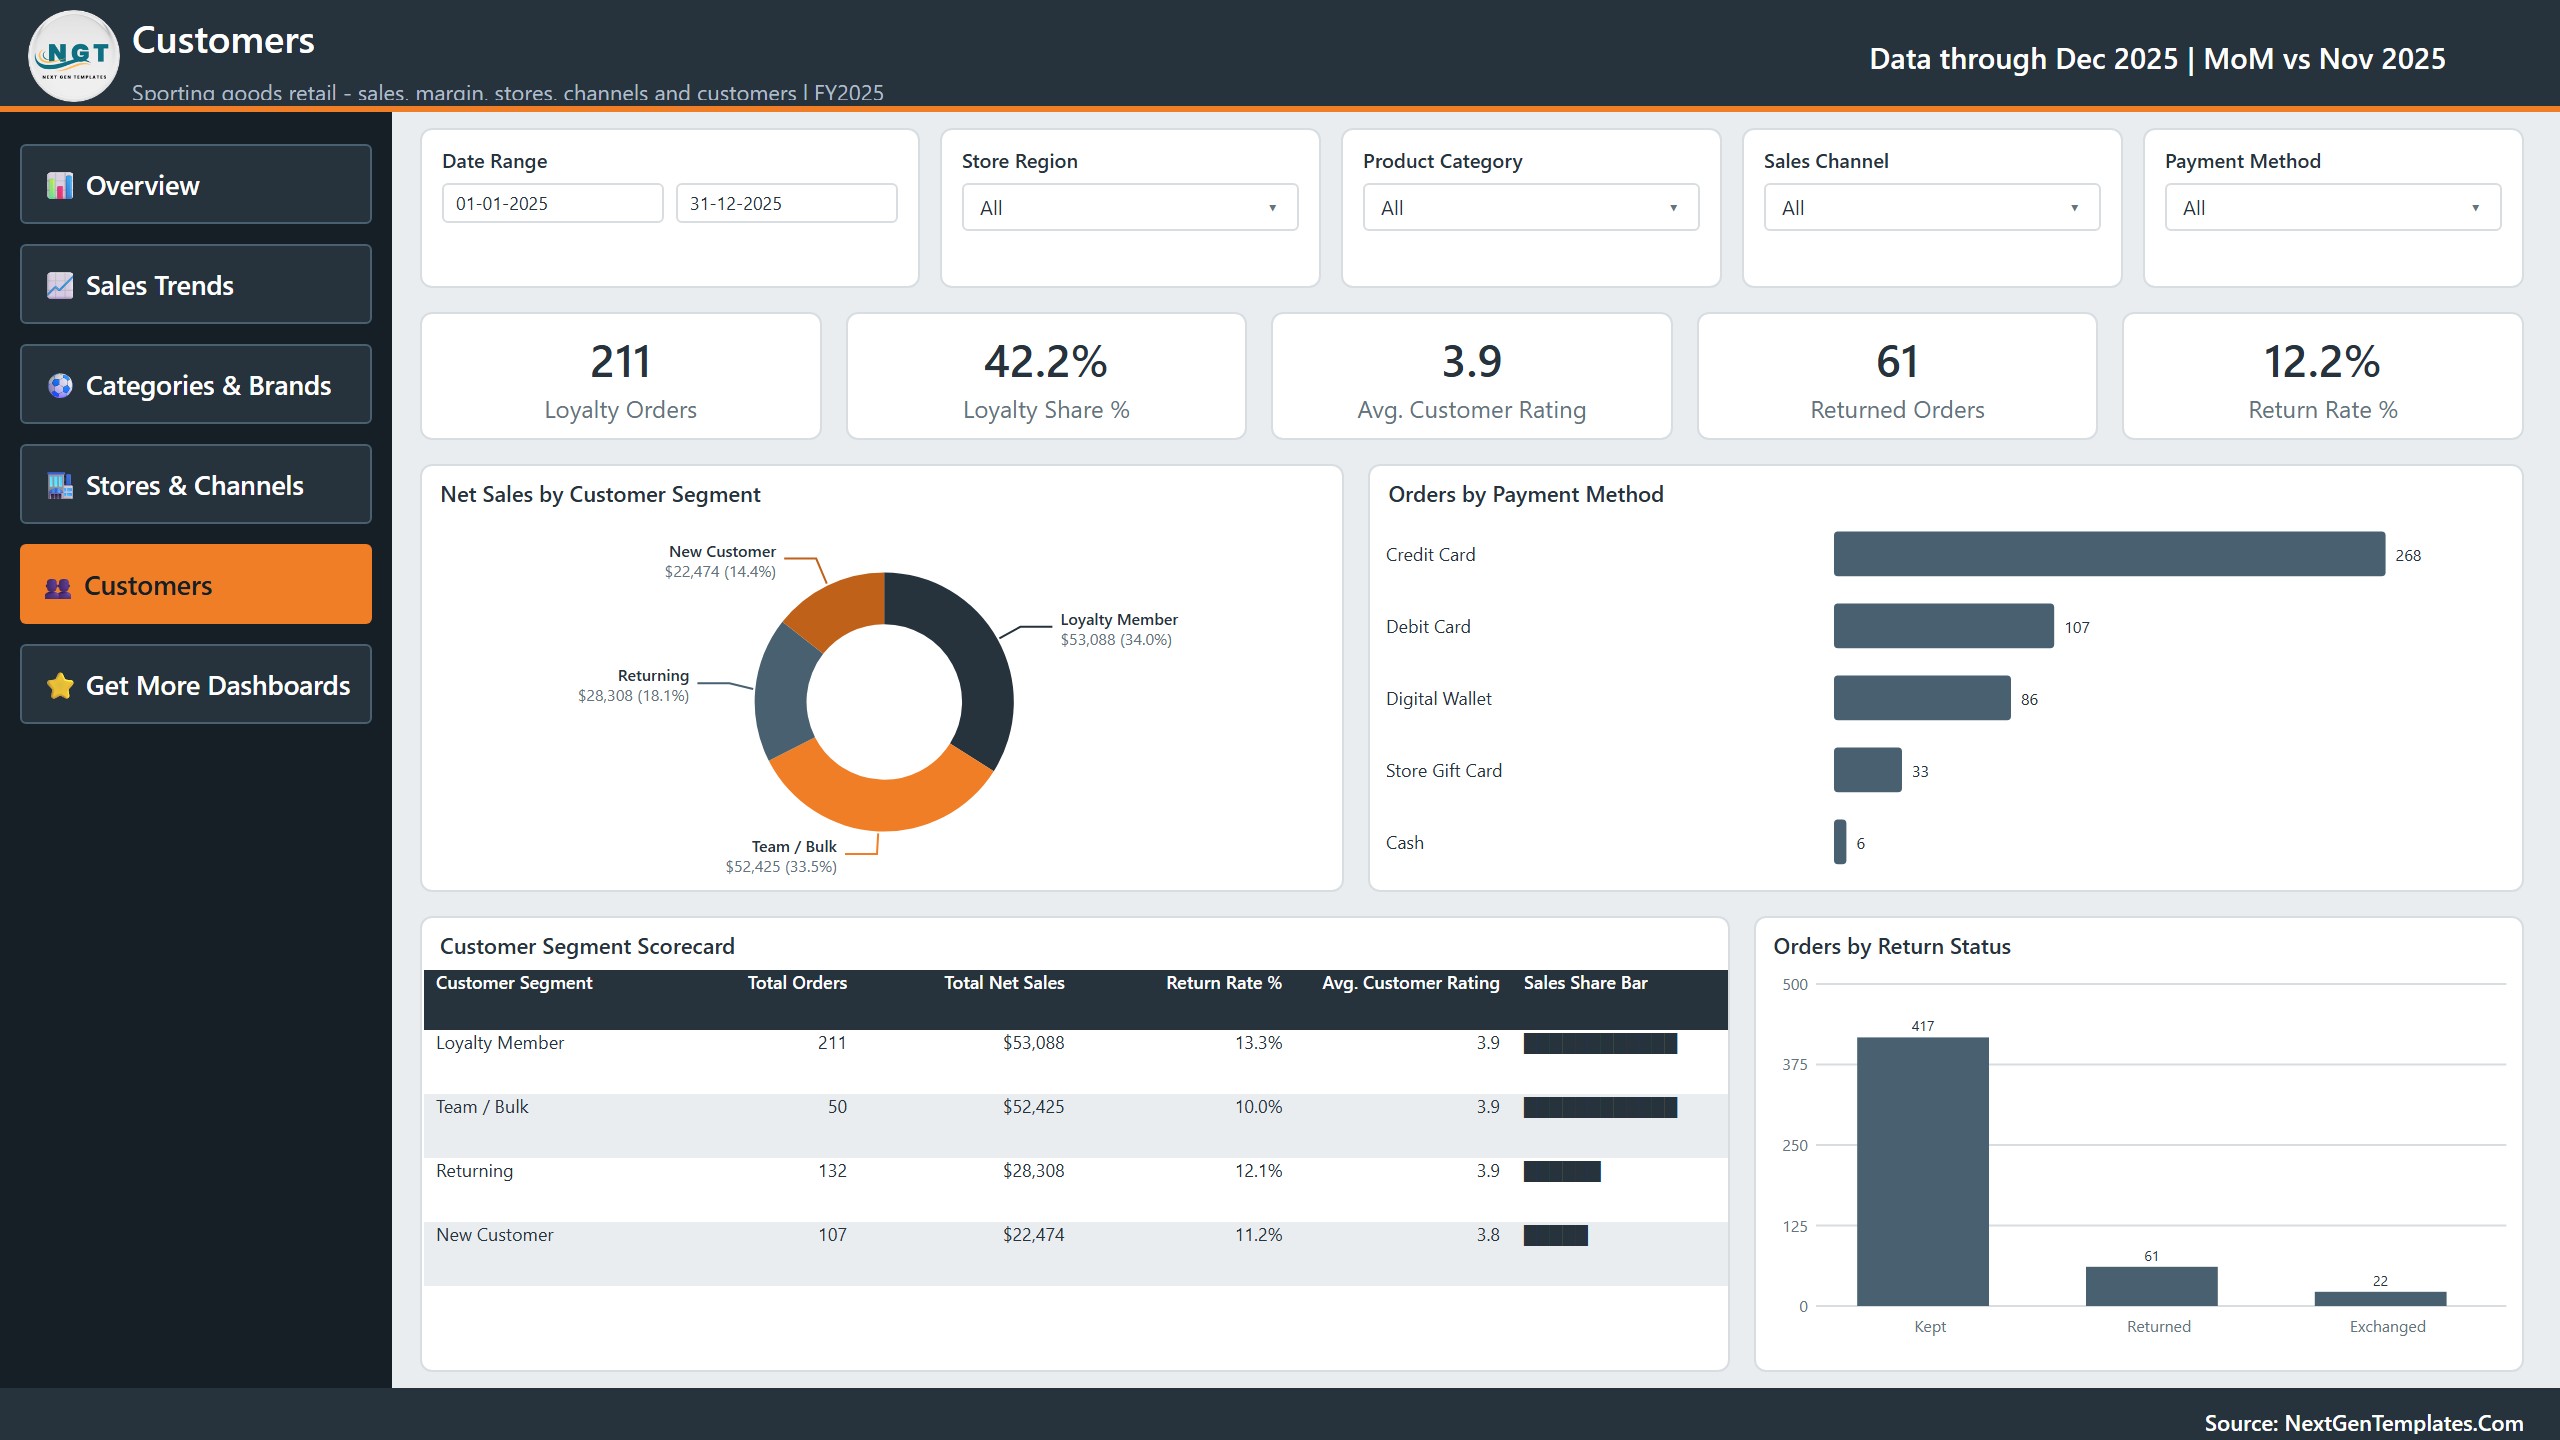Screen dimensions: 2560x1440
Task: Click the Orders by Payment Method title
Action: point(1526,495)
